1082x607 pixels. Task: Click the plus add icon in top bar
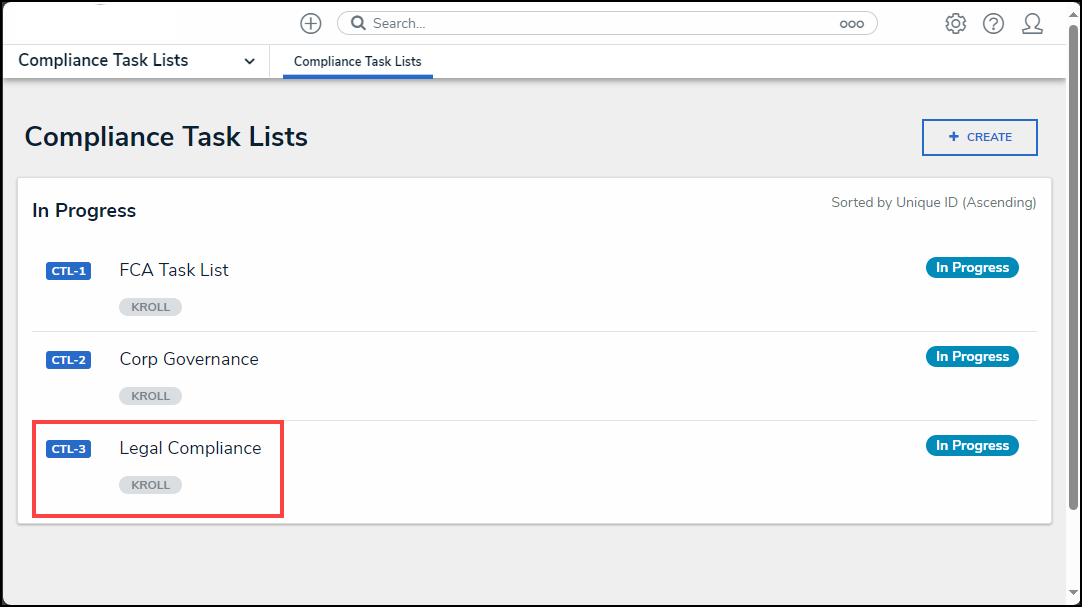click(x=311, y=24)
